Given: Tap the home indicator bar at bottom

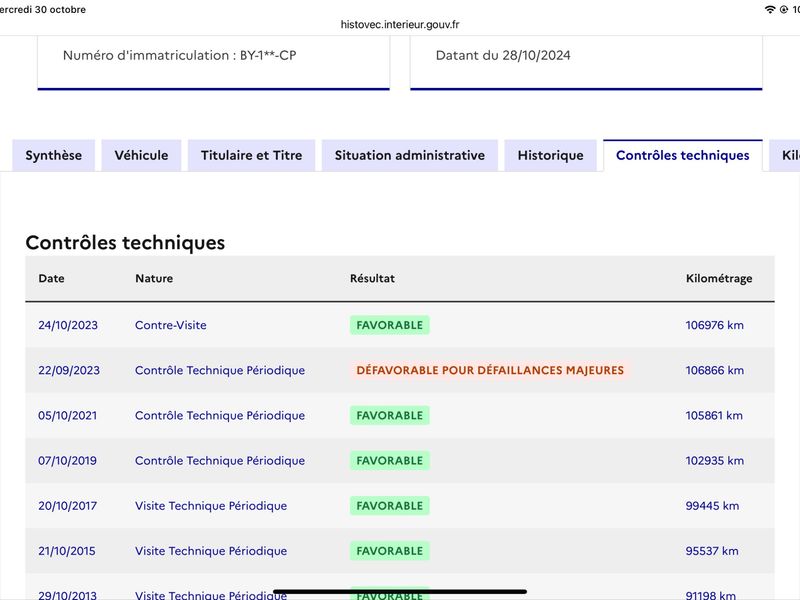Looking at the screenshot, I should tap(400, 592).
